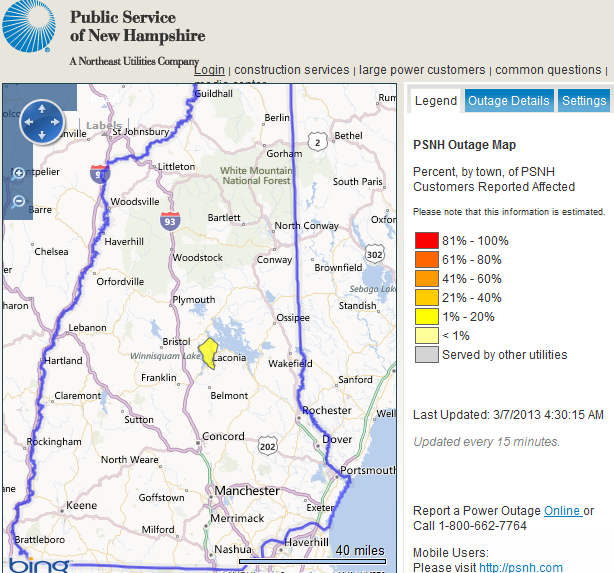Click the Littleton label on the map
The image size is (614, 573).
(x=176, y=166)
